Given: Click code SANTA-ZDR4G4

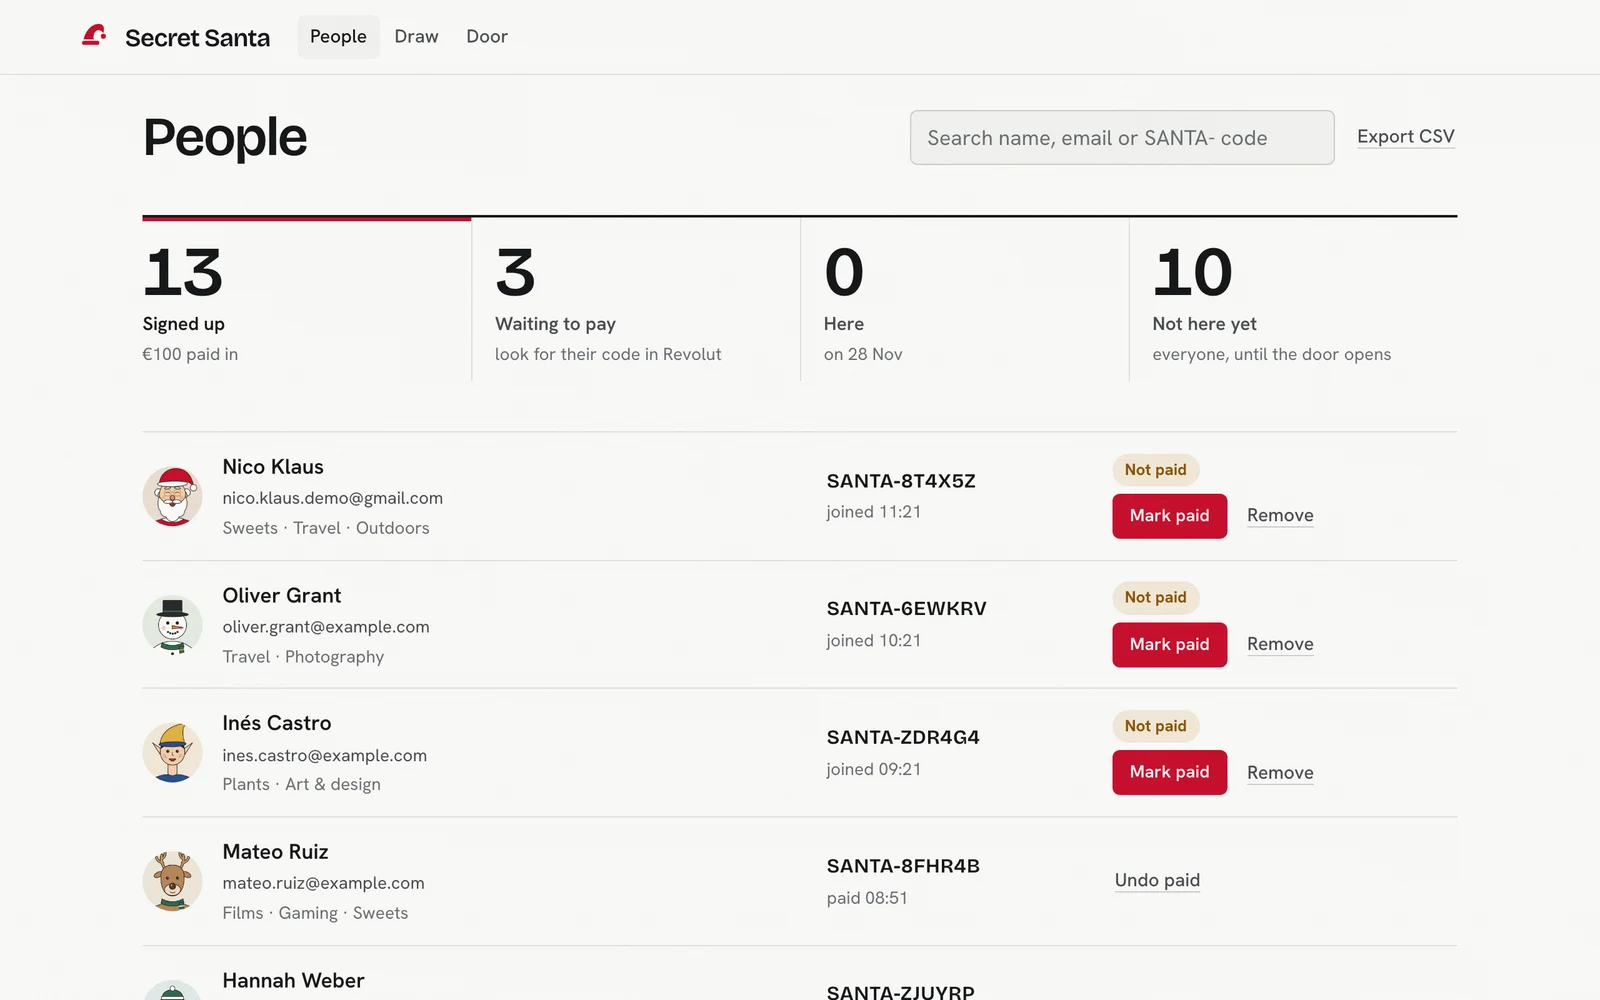Looking at the screenshot, I should tap(903, 738).
